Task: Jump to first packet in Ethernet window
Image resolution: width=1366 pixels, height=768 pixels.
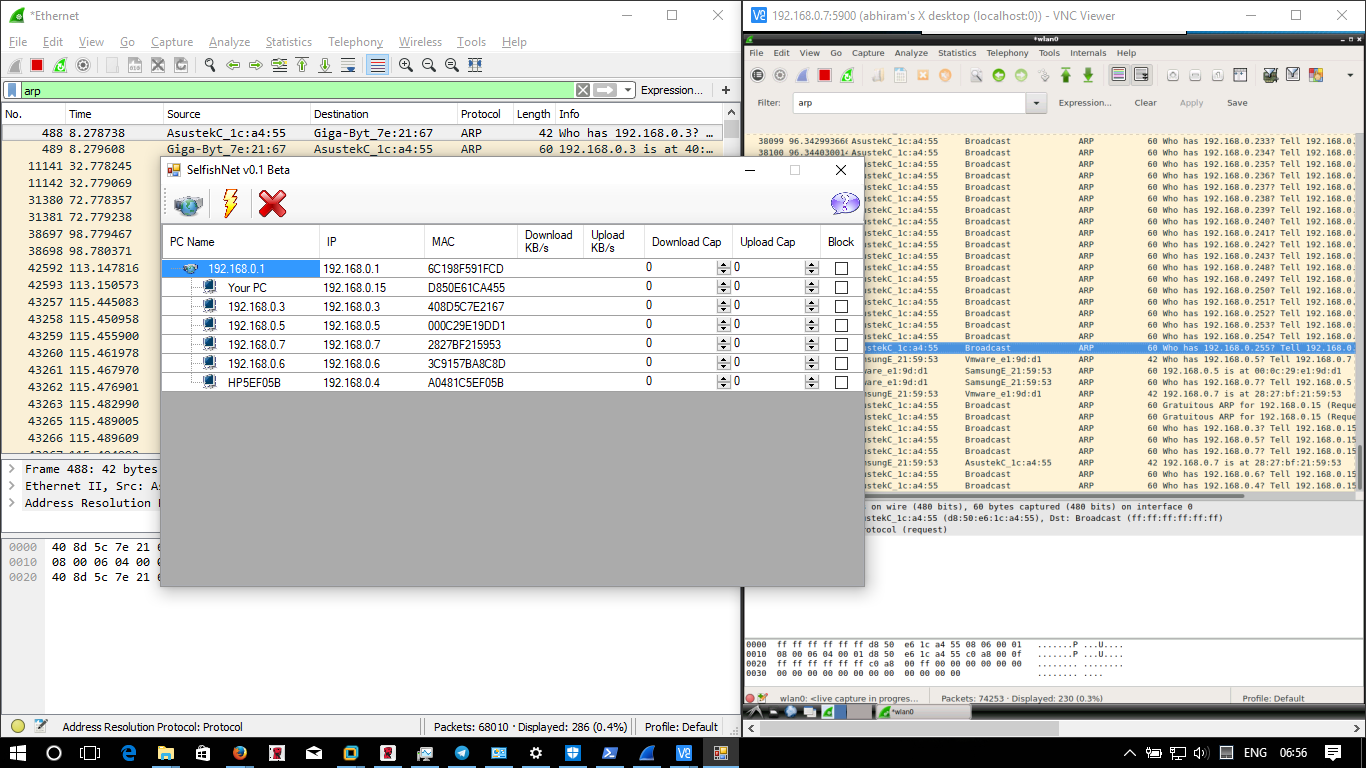Action: 302,65
